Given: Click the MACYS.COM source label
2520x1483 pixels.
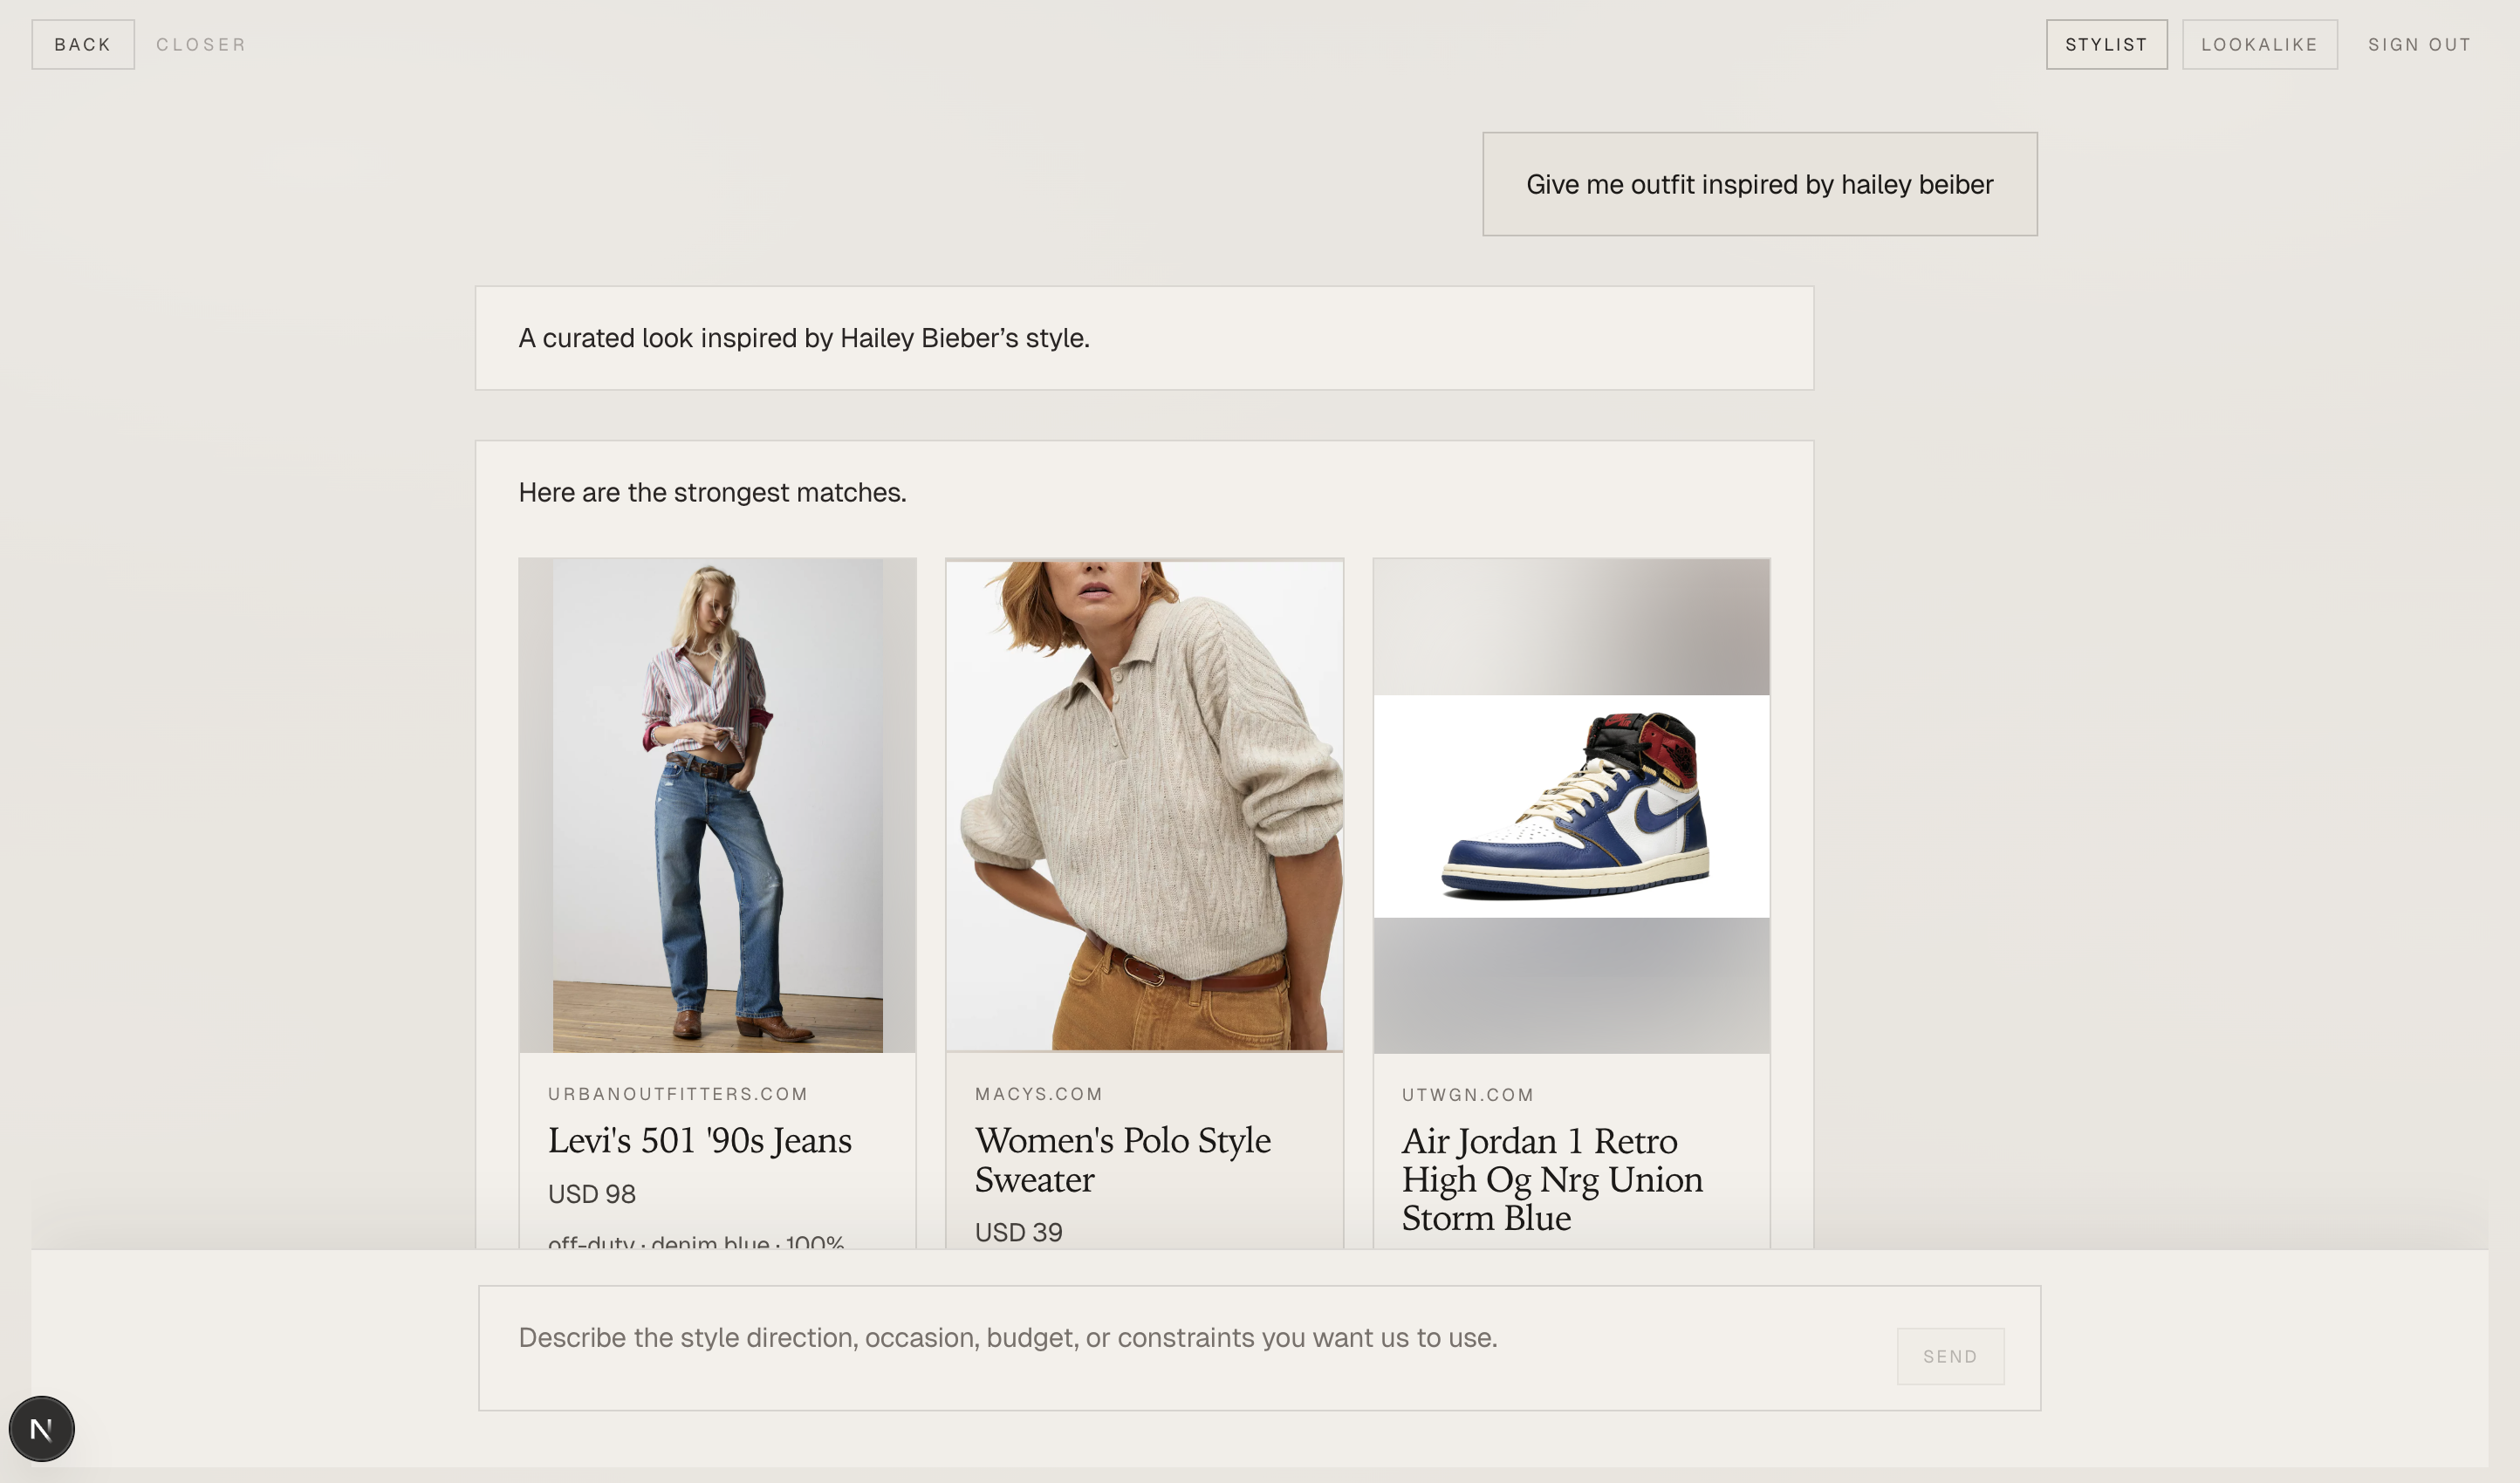Looking at the screenshot, I should (1038, 1094).
